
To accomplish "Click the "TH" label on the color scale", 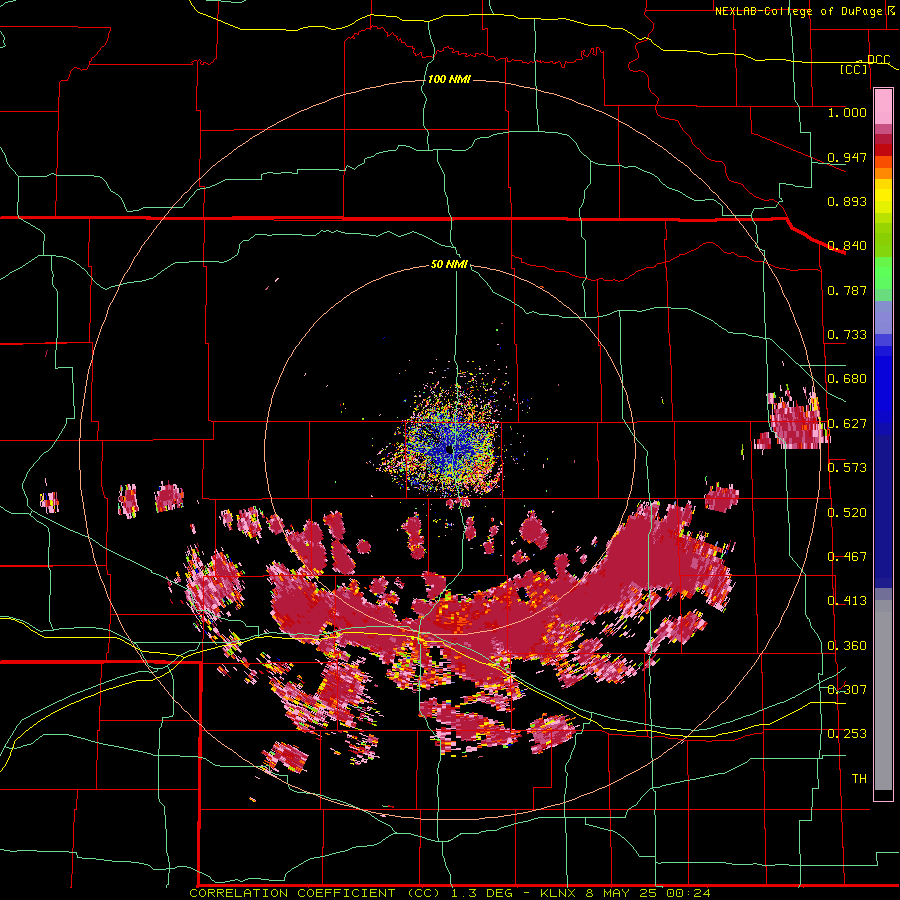I will pos(859,779).
